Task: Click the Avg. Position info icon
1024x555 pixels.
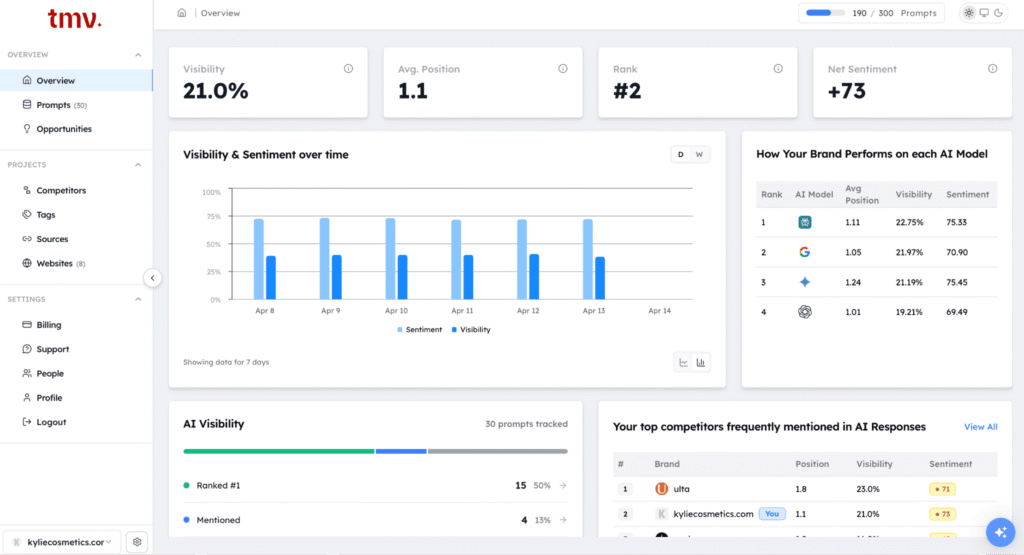Action: pyautogui.click(x=563, y=69)
